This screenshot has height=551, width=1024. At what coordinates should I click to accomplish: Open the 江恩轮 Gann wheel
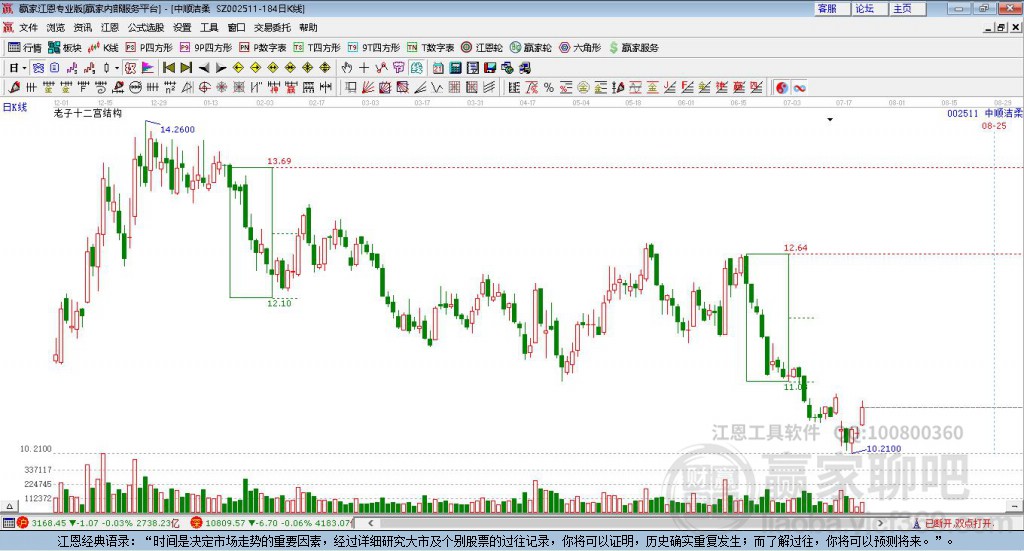coord(482,48)
